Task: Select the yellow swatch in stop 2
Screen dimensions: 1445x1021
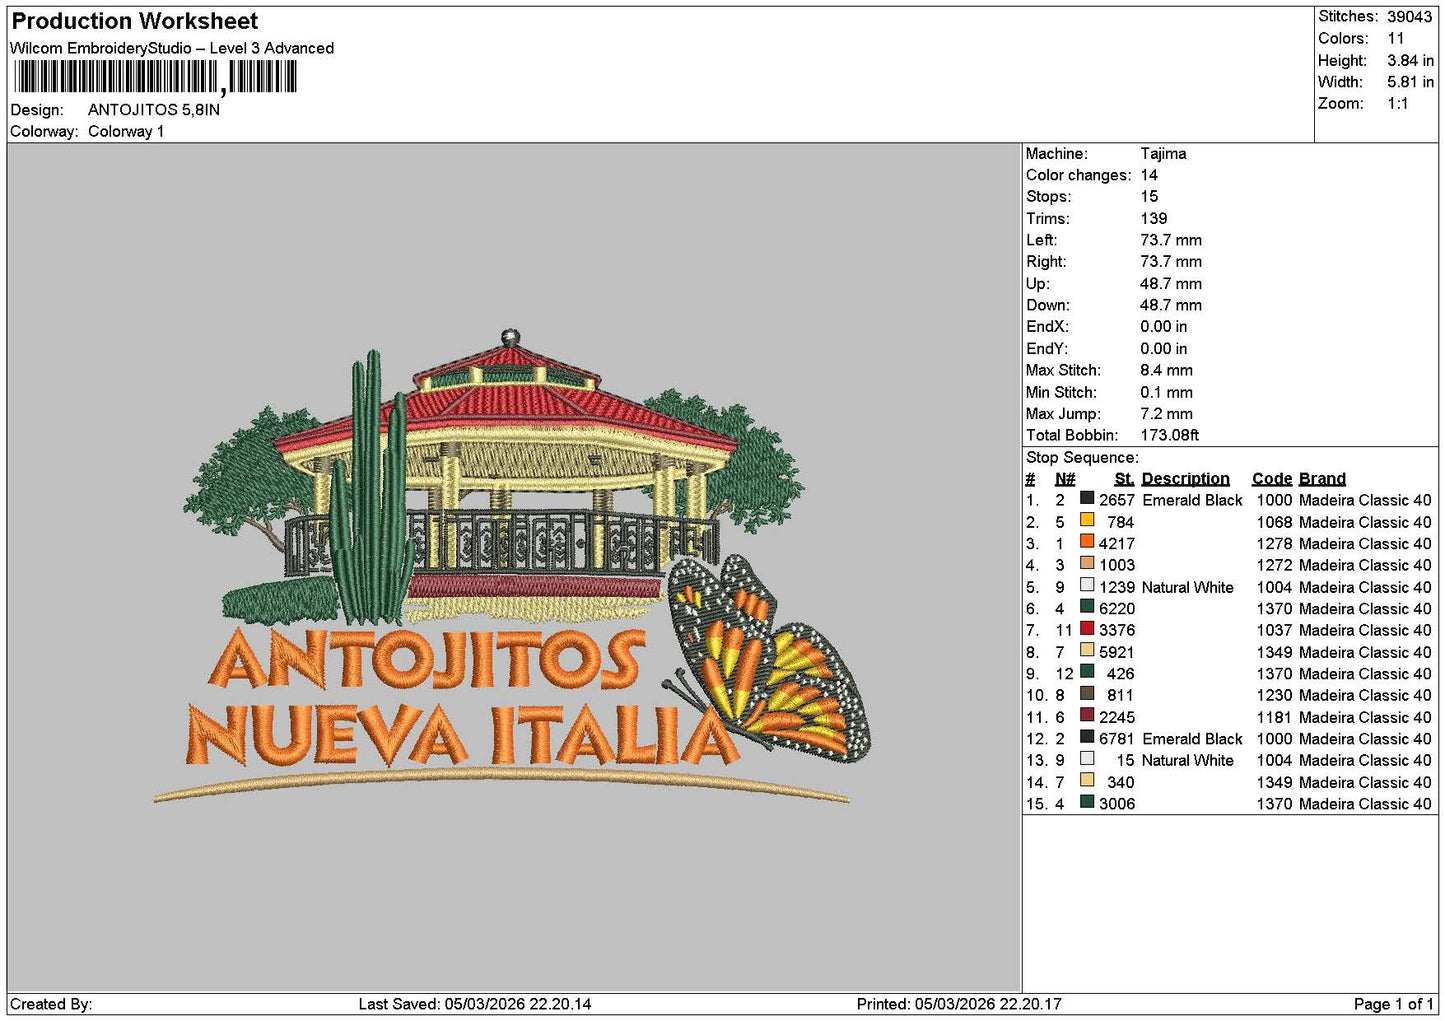Action: 1087,520
